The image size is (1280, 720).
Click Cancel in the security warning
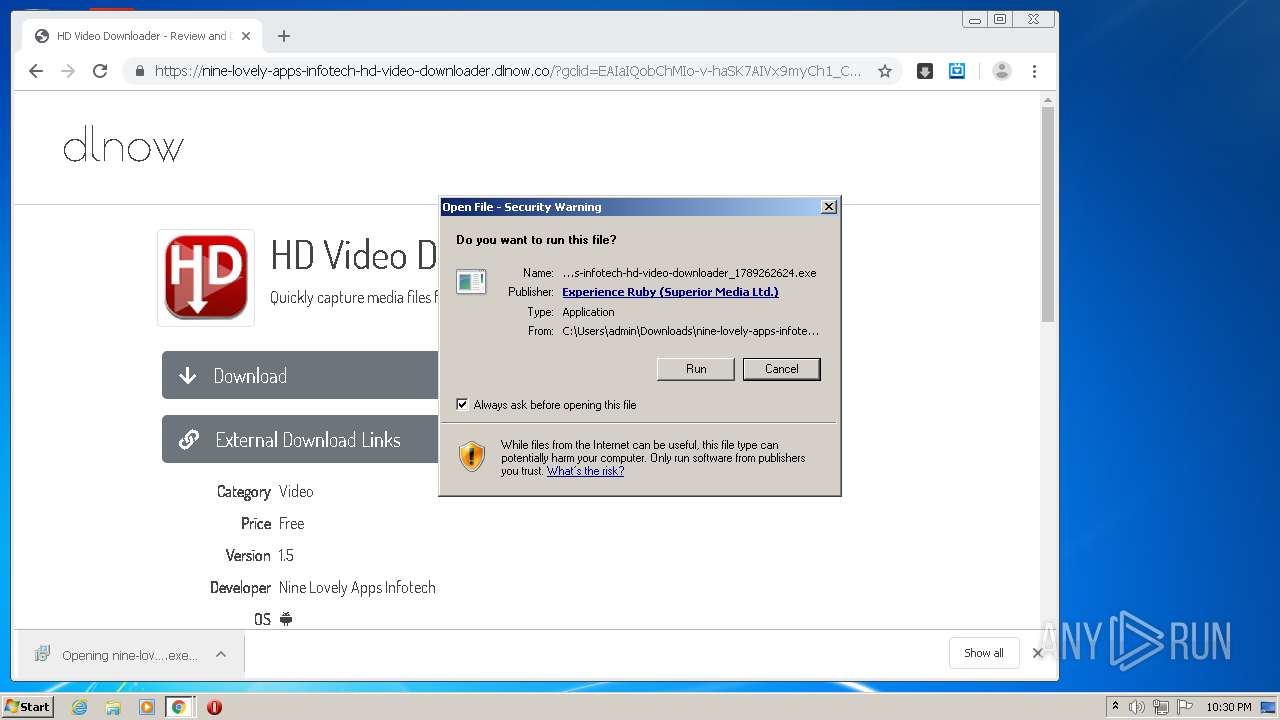782,369
